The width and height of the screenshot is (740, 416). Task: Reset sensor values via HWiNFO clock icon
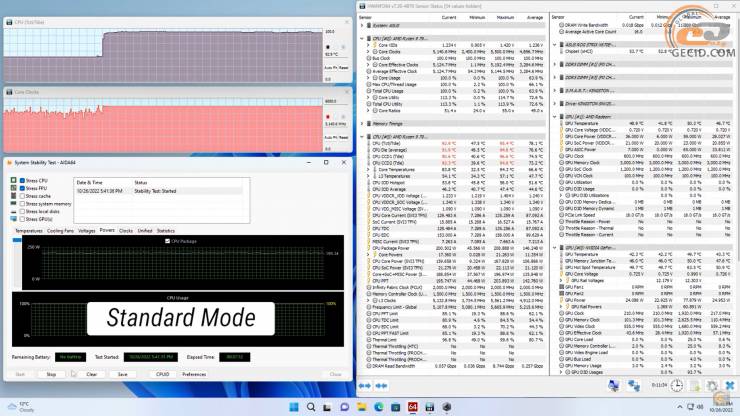(x=677, y=385)
